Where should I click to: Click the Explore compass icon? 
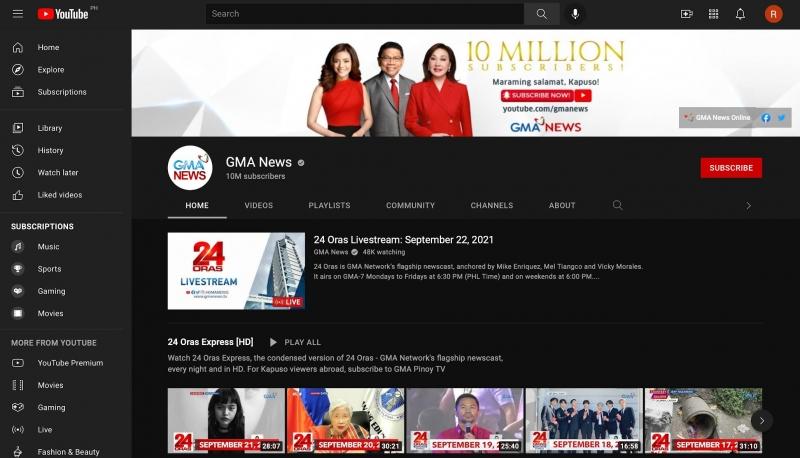pyautogui.click(x=18, y=69)
